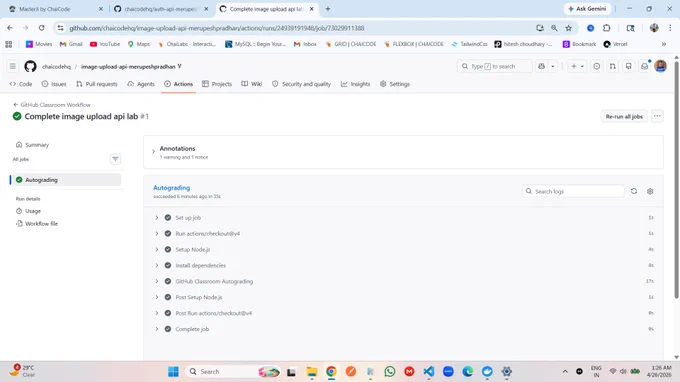Screen dimensions: 680x382
Task: Open Chrome three-dot menu
Action: [670, 28]
